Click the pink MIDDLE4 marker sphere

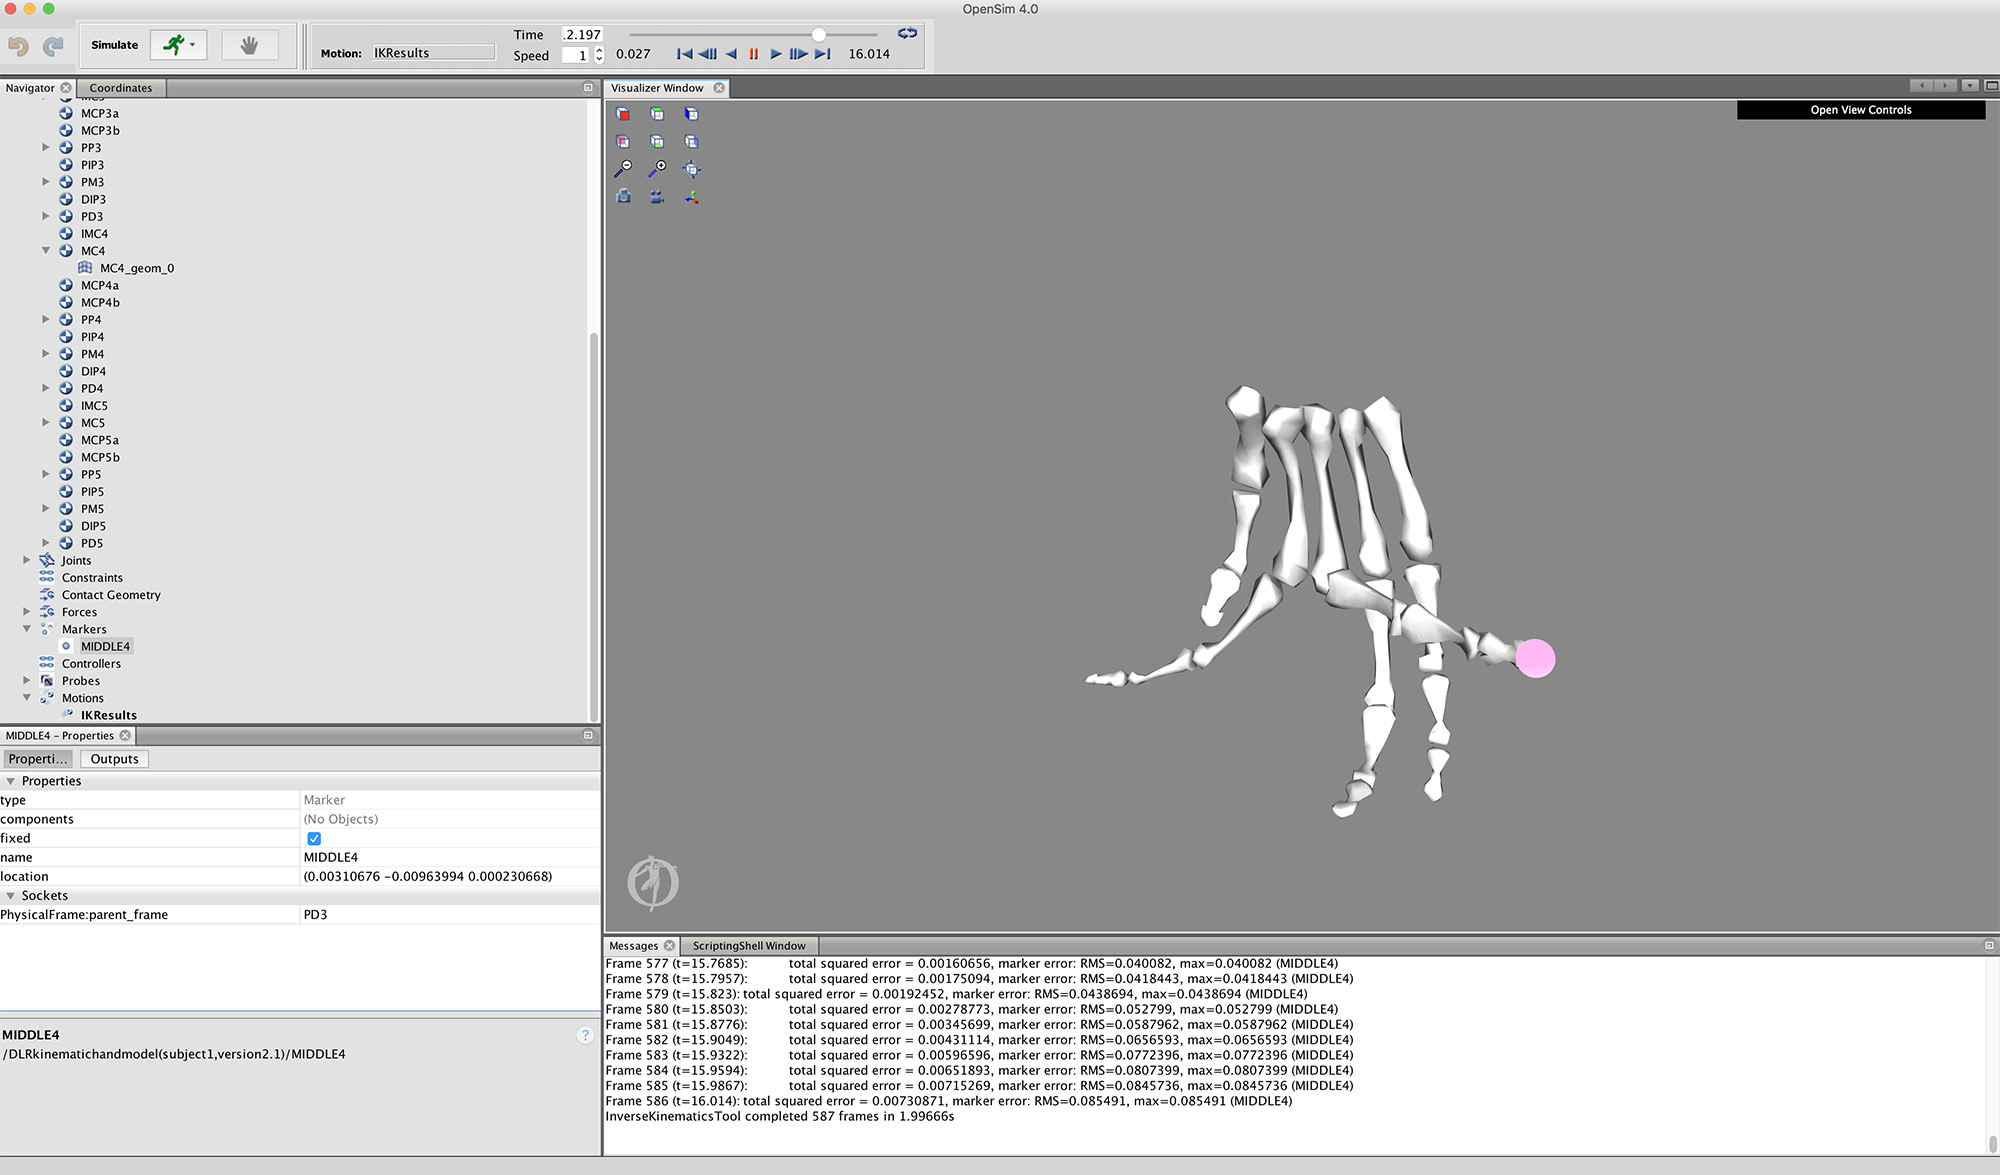(1535, 658)
